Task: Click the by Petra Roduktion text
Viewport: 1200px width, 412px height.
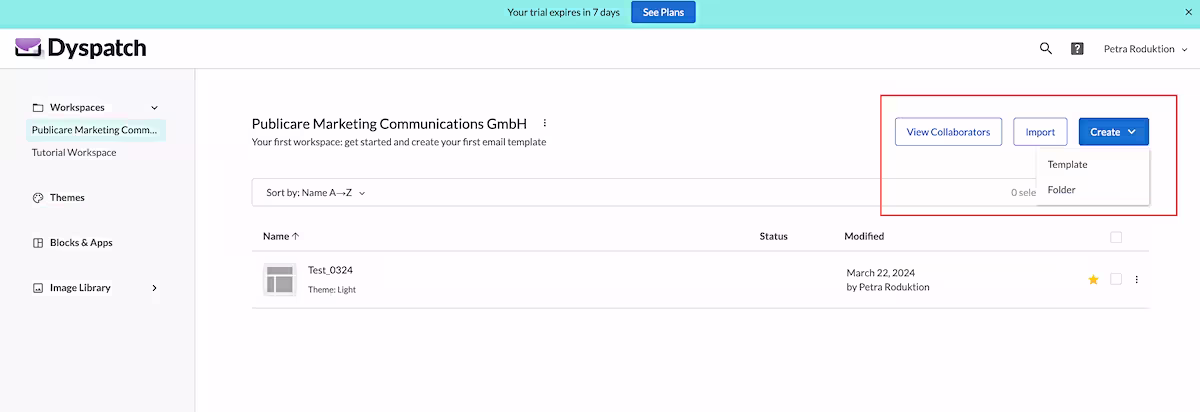Action: [889, 287]
